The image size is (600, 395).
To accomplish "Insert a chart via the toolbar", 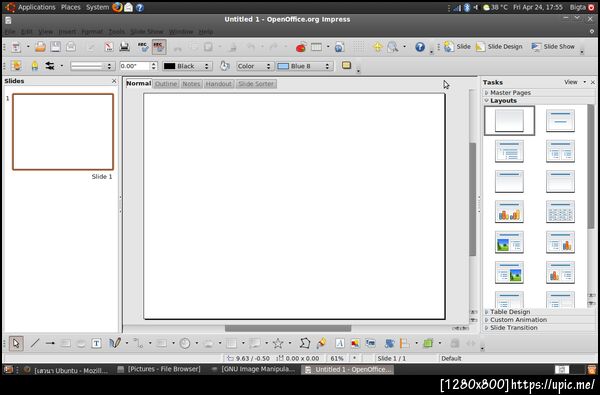I will 301,47.
